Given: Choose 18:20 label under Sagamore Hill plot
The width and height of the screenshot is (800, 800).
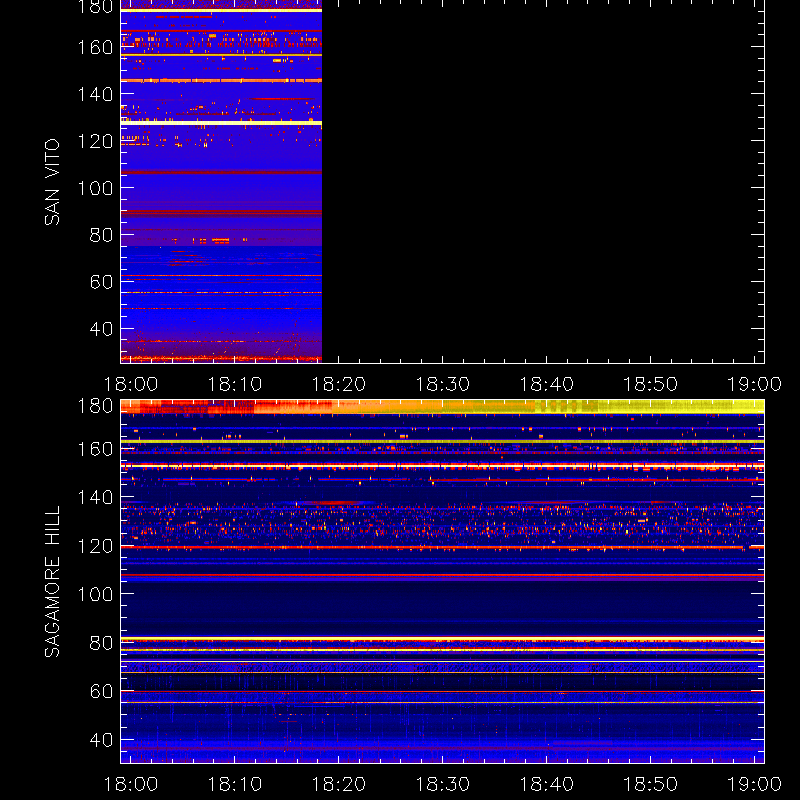Looking at the screenshot, I should [339, 784].
